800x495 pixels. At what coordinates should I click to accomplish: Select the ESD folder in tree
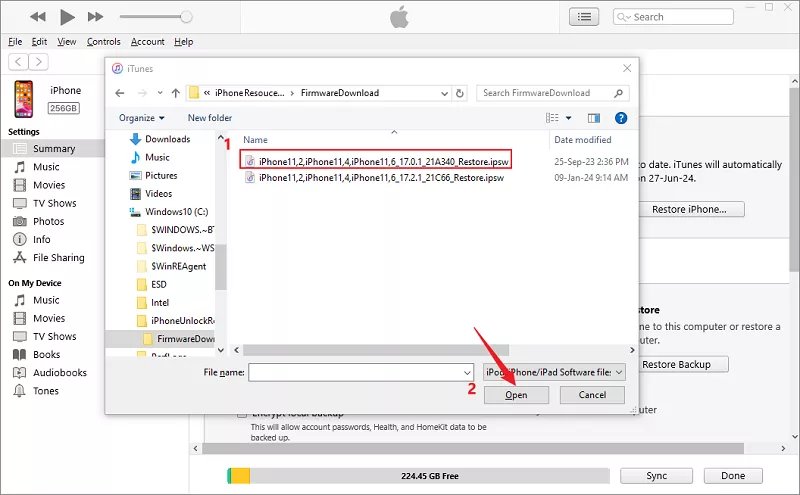[x=158, y=284]
